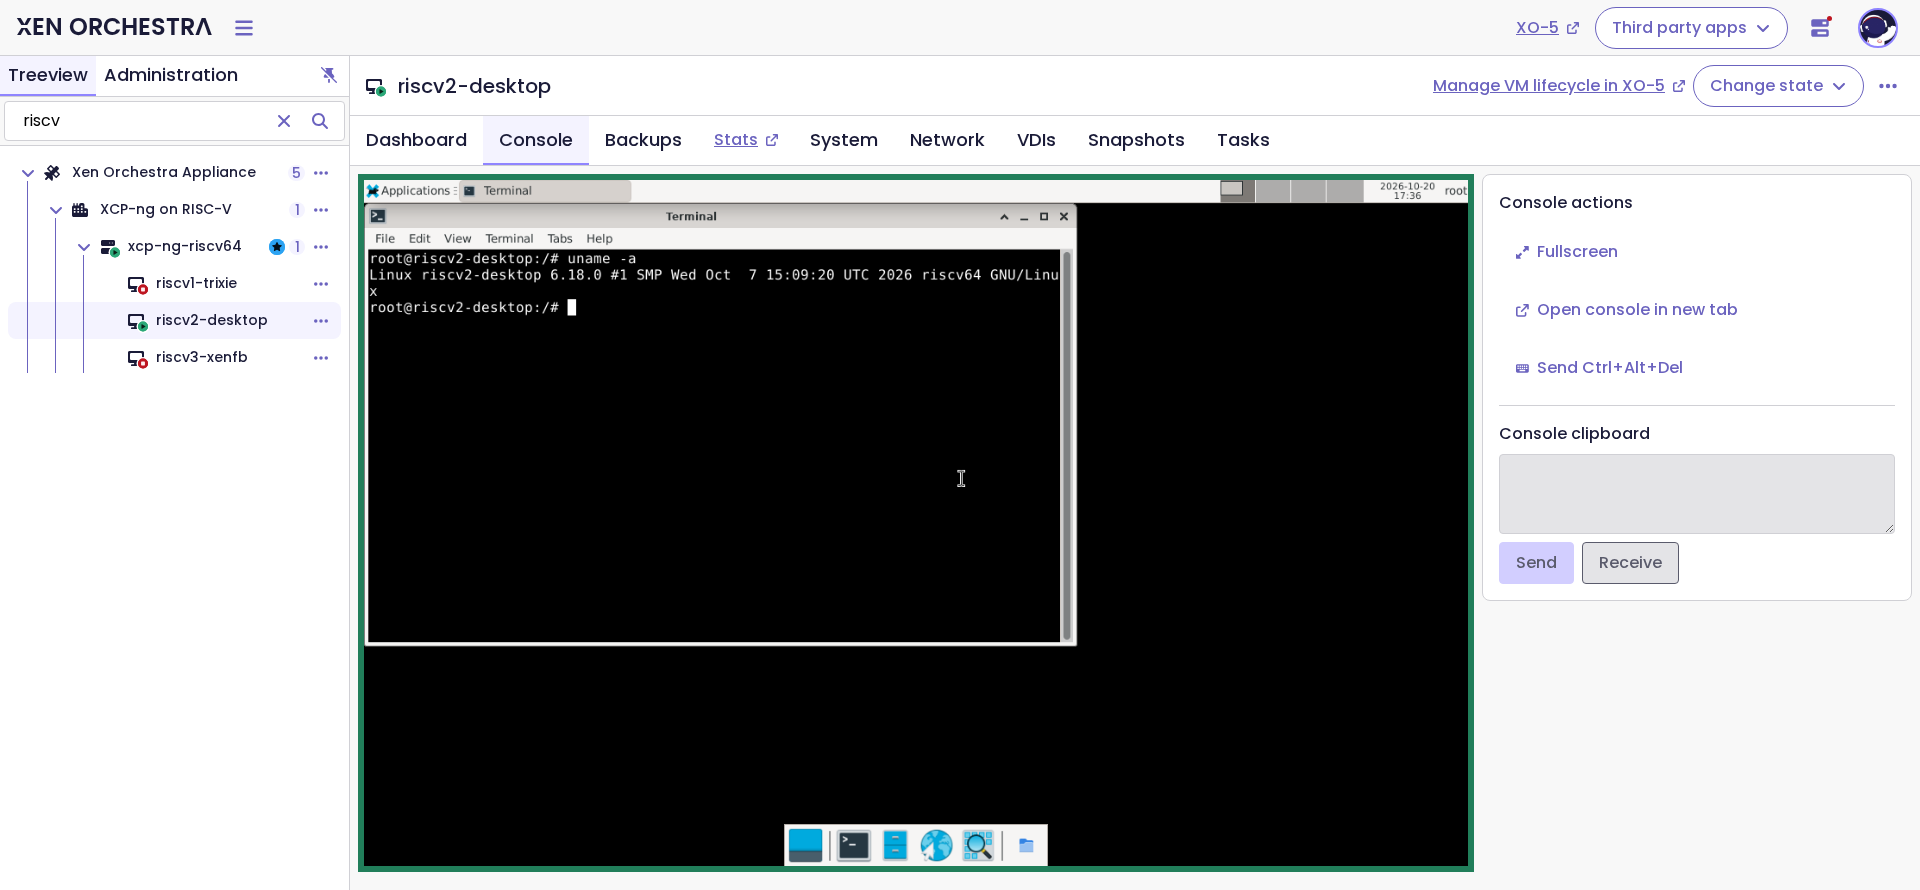Screen dimensions: 1920x890
Task: Collapse the XCP-ng on RISC-V pool
Action: (56, 210)
